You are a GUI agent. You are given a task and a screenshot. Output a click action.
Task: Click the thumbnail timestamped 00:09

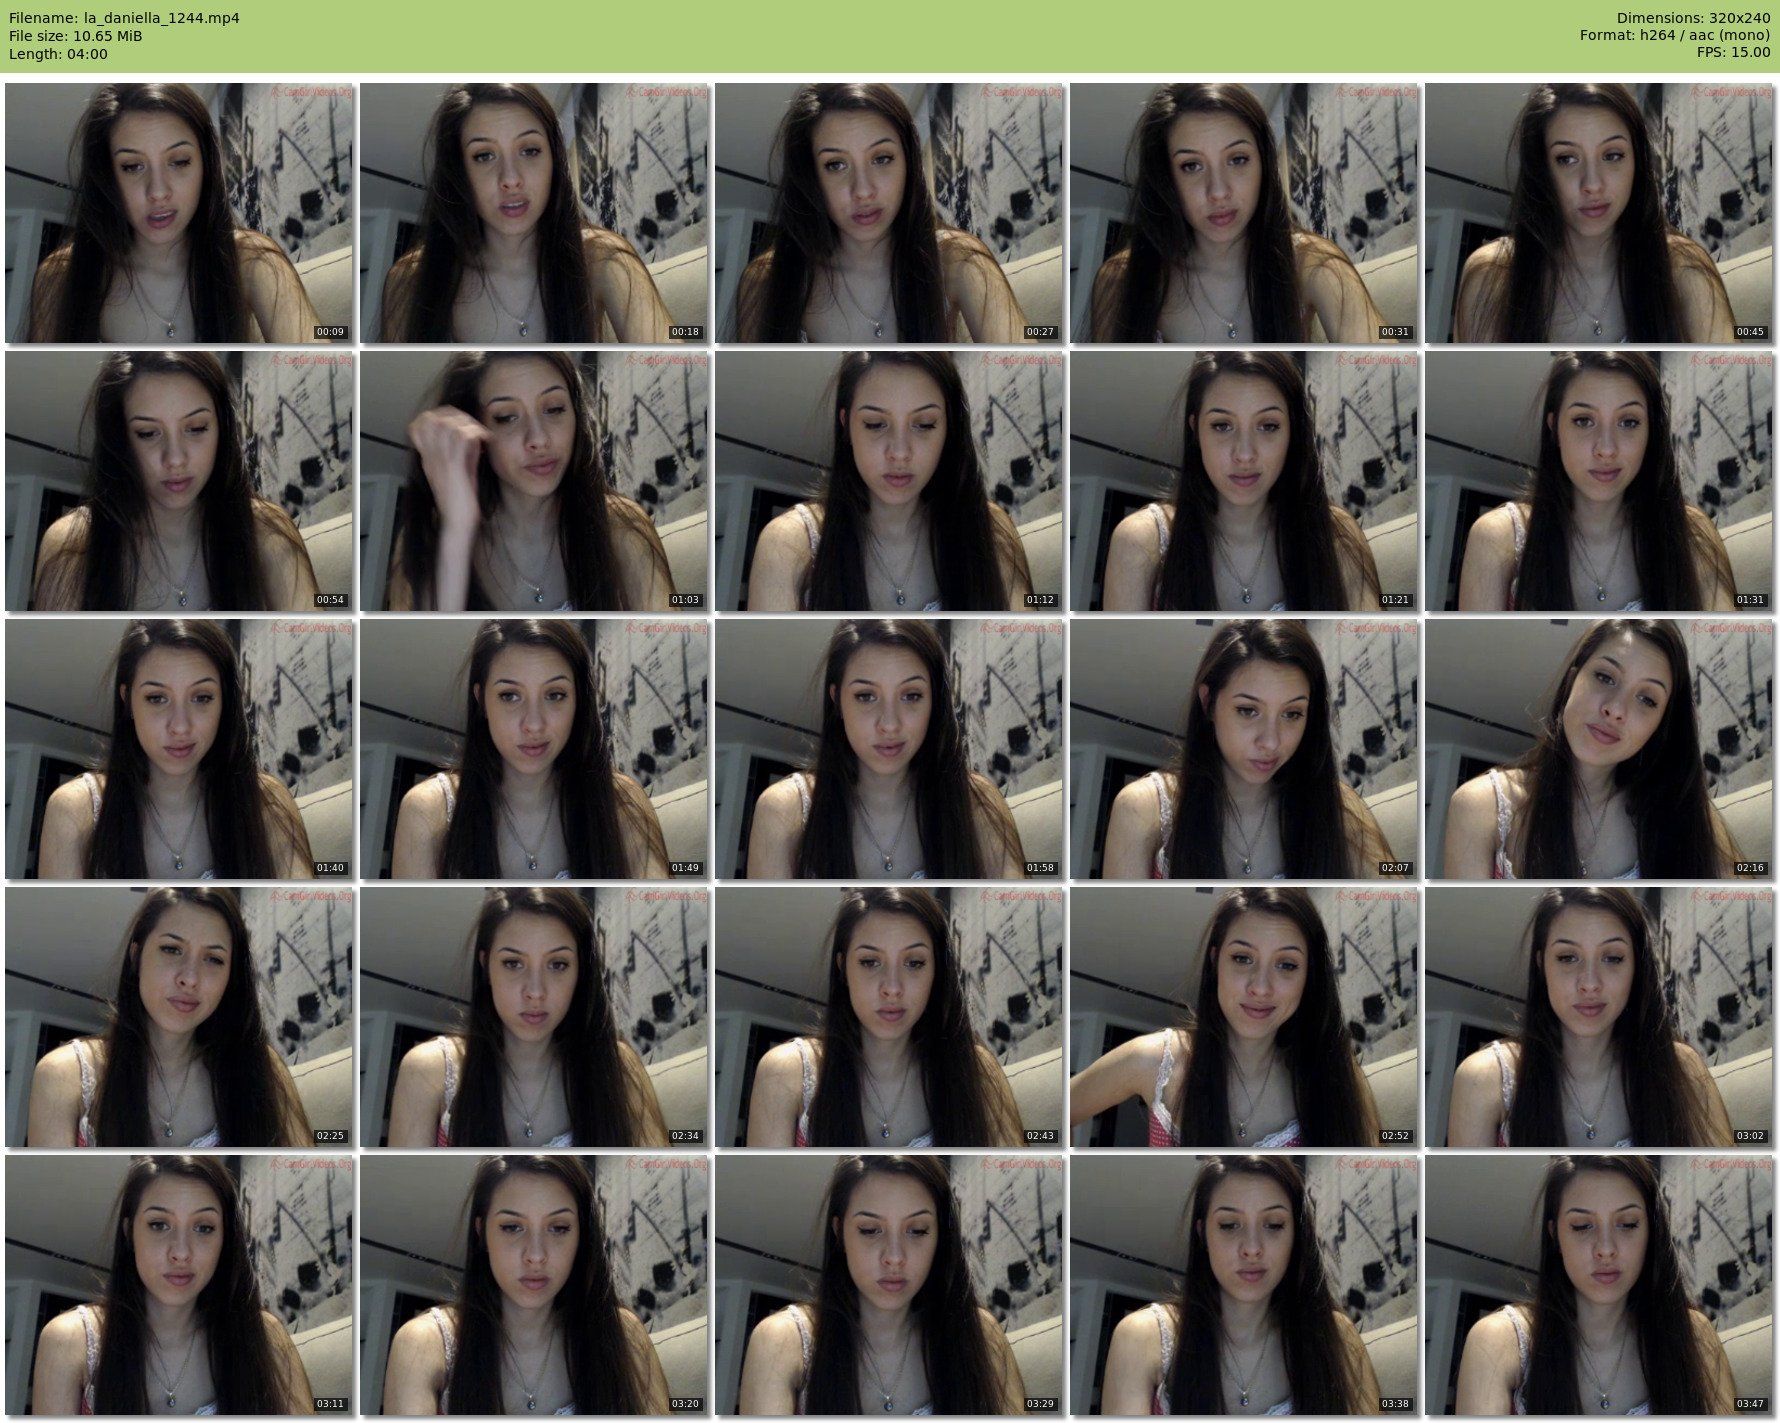(x=179, y=213)
